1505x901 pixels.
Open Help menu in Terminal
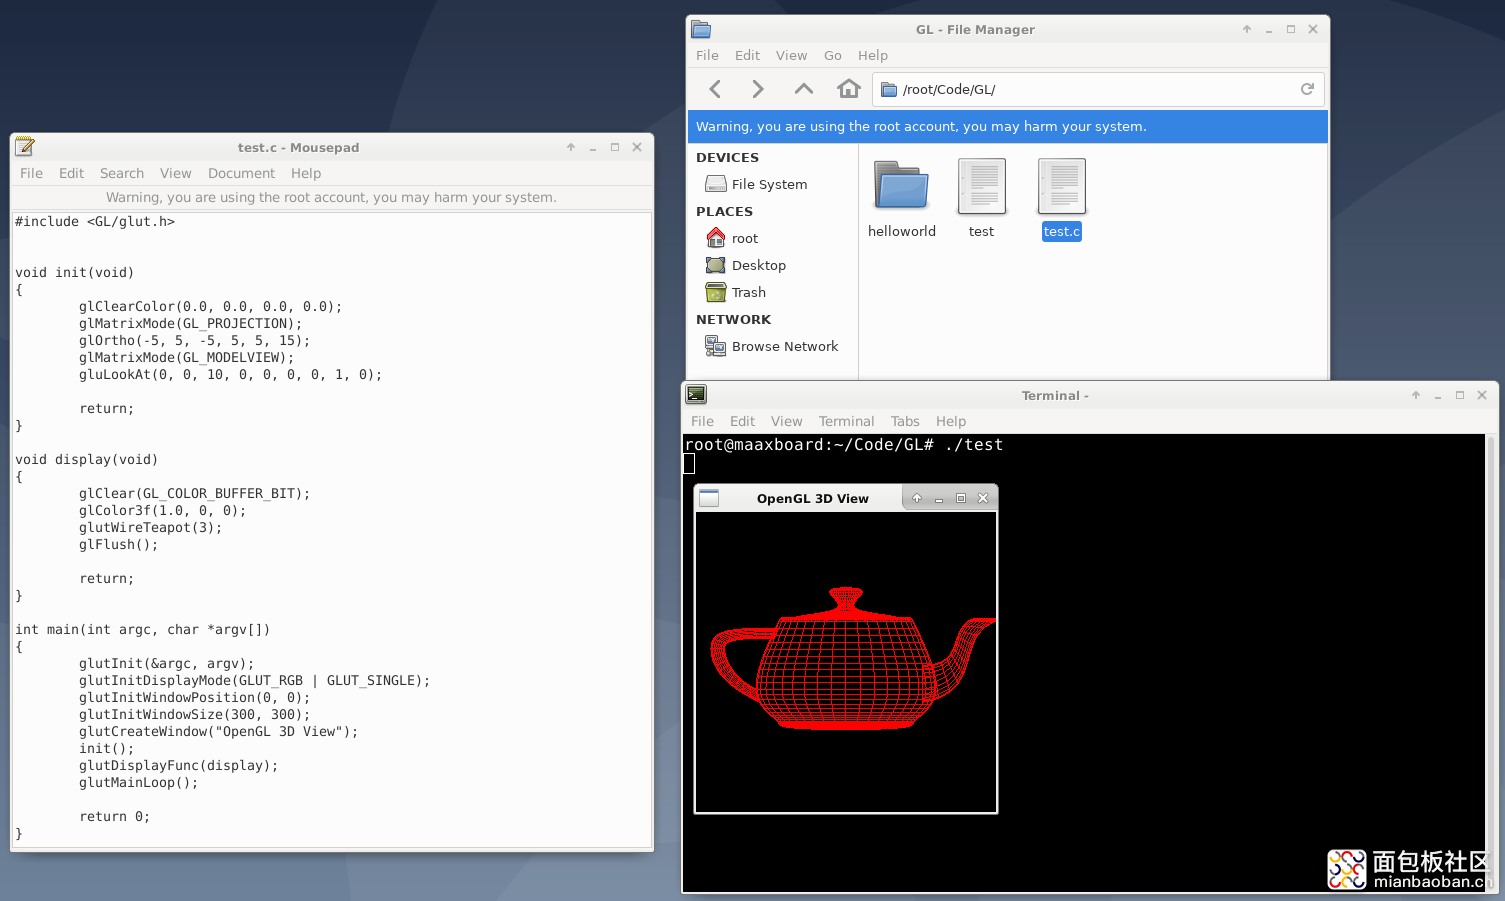point(951,421)
